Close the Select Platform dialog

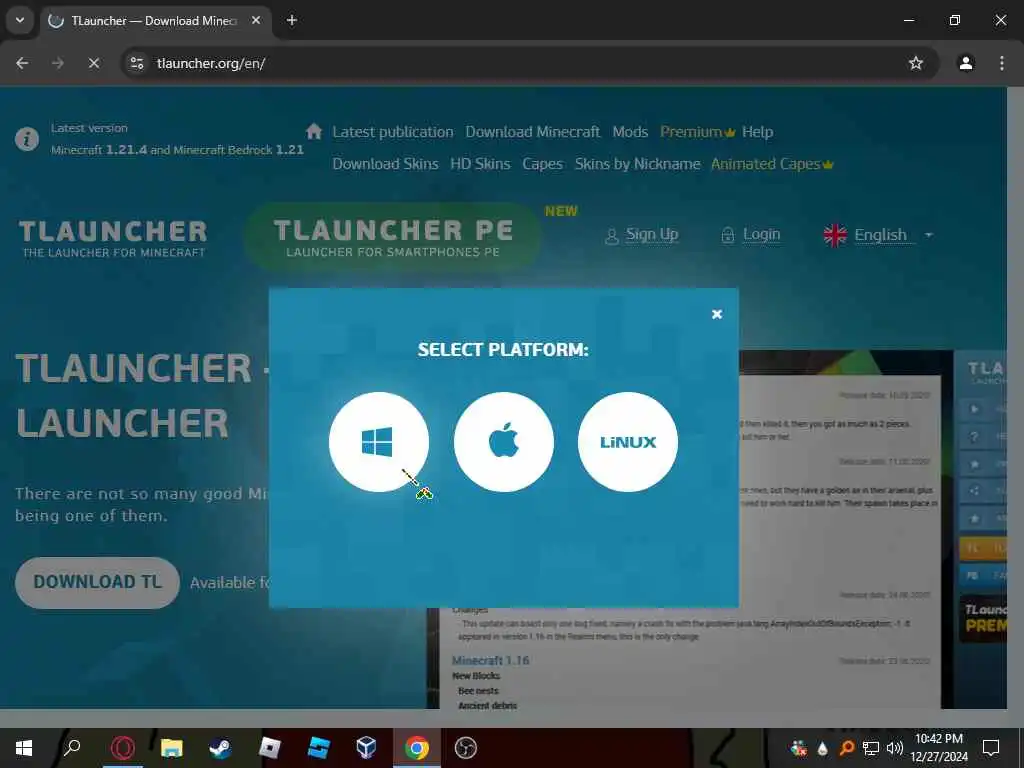(716, 314)
